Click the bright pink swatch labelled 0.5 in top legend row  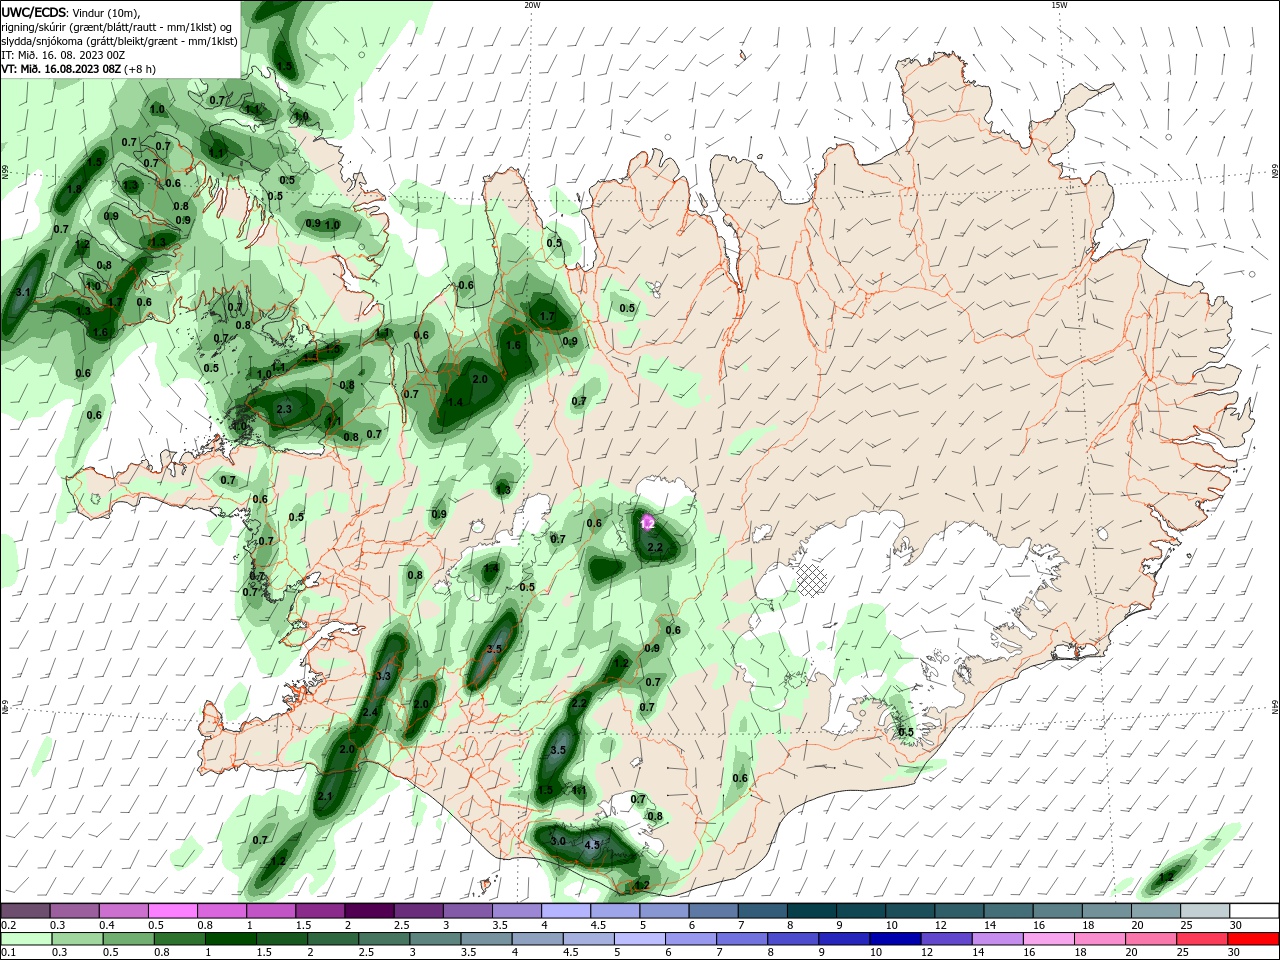point(172,911)
